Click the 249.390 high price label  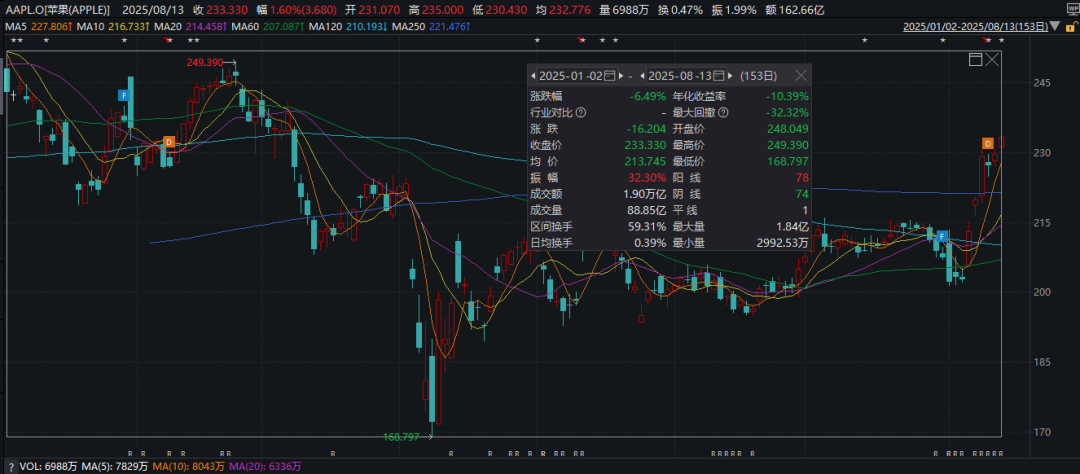(205, 62)
